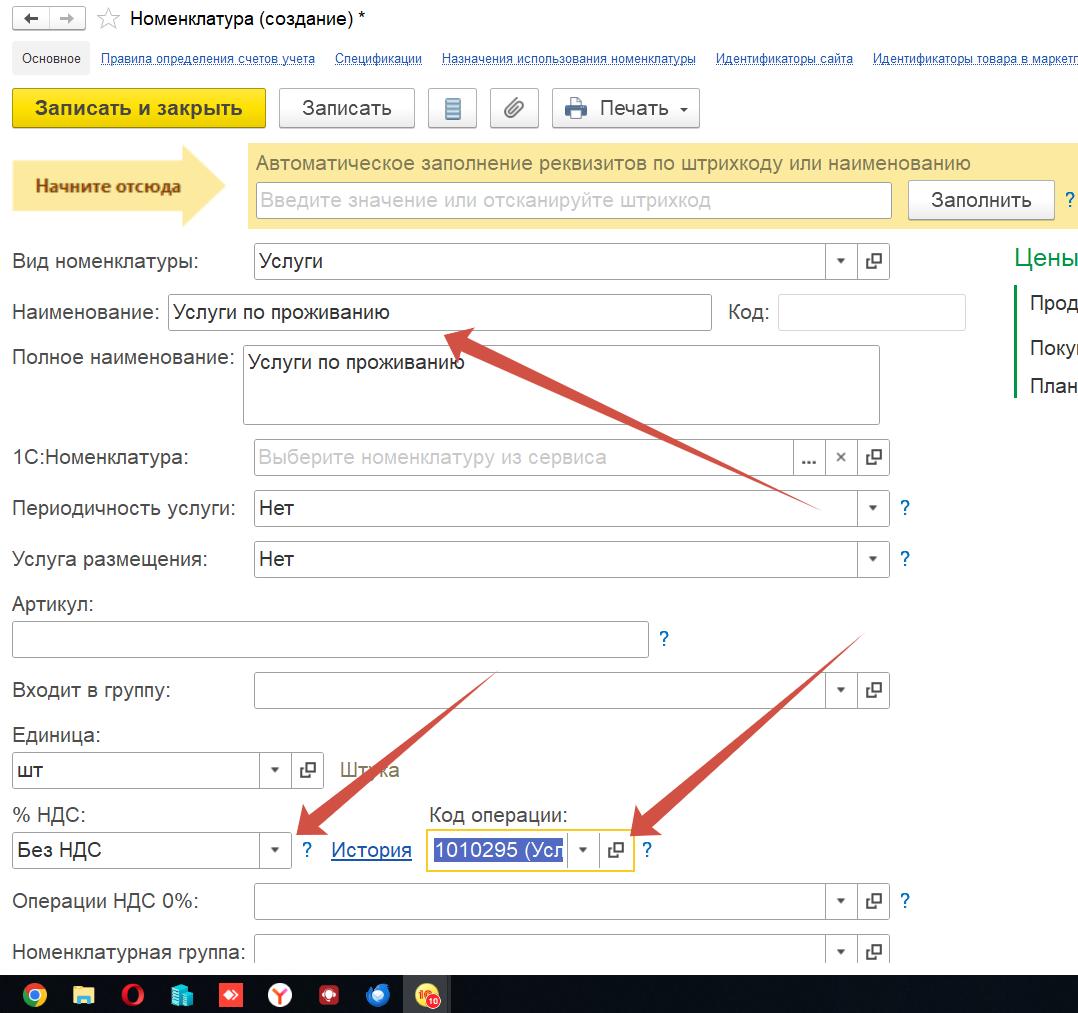Click into the Артикул input field
Image resolution: width=1078 pixels, height=1013 pixels.
[x=330, y=640]
